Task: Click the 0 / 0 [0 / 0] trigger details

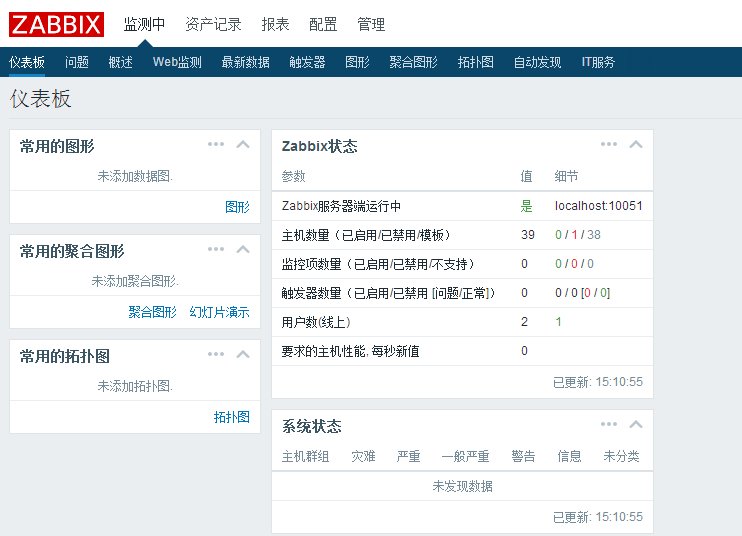Action: pos(583,293)
